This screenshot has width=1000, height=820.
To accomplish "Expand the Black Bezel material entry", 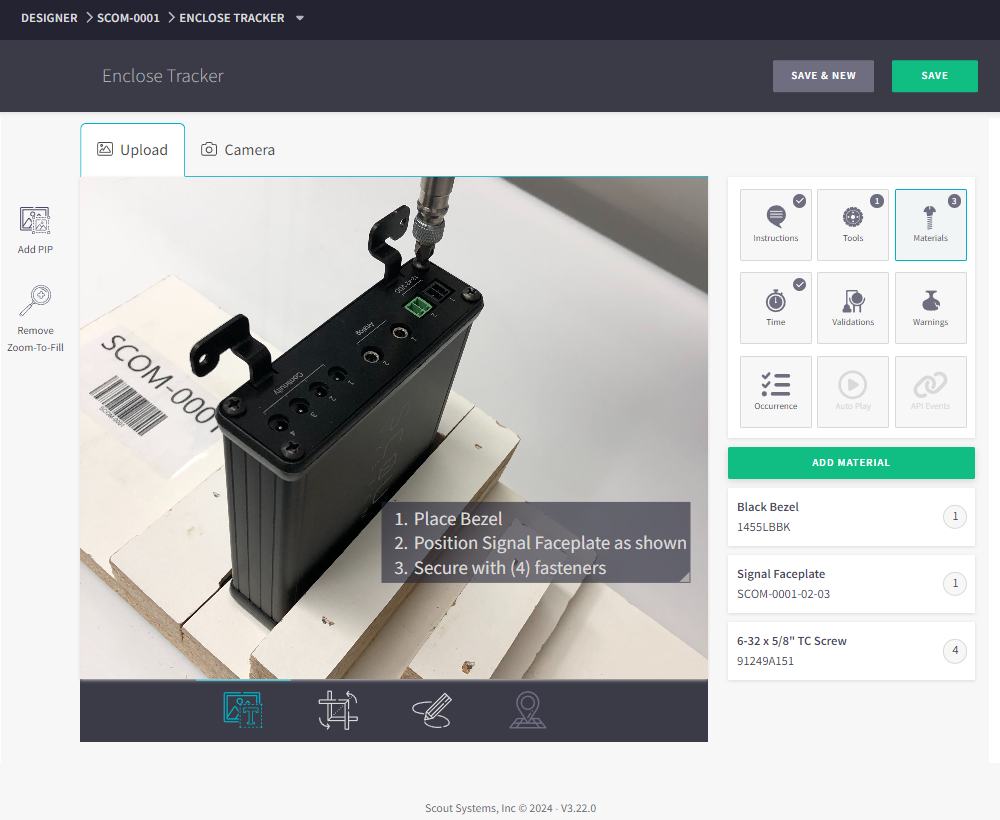I will click(850, 517).
